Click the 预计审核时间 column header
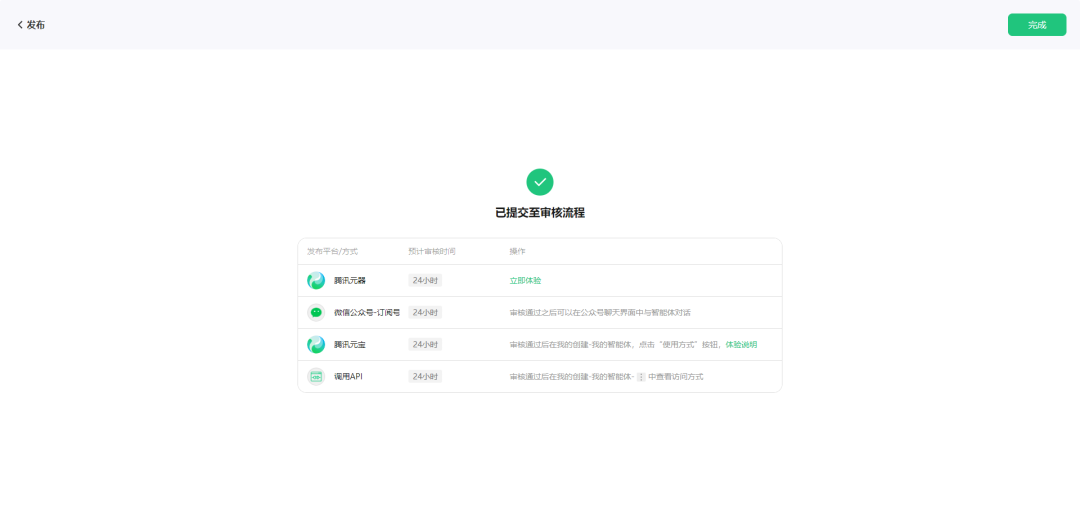Screen dimensions: 1080x512 coord(432,252)
